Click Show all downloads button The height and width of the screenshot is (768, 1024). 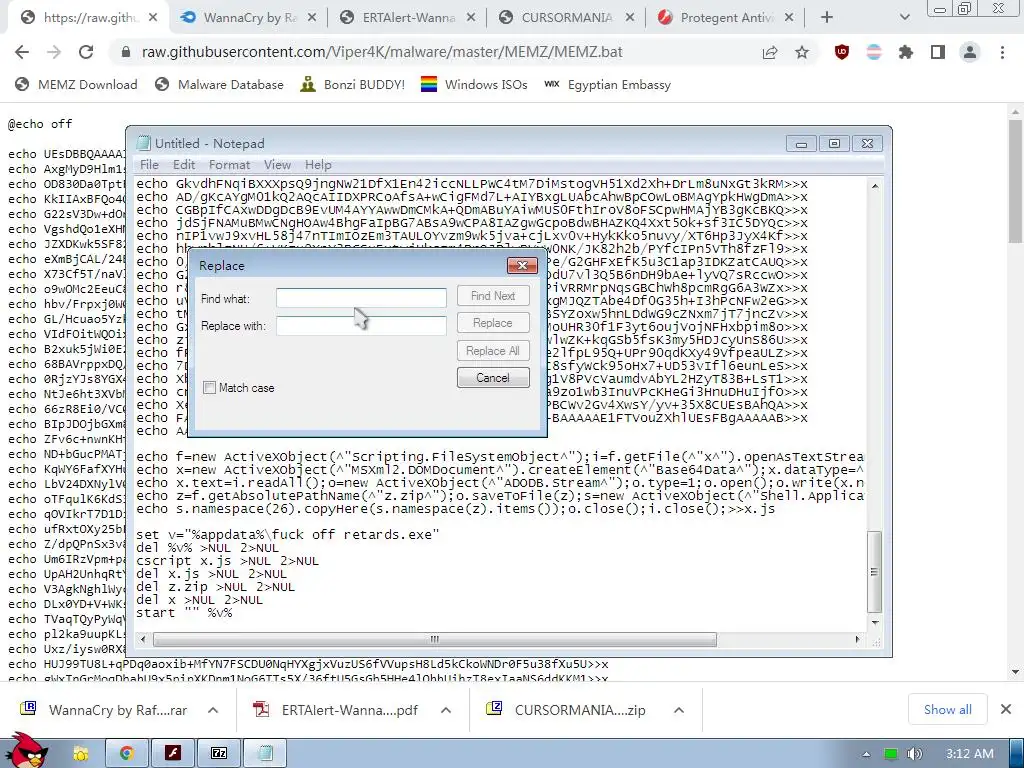[948, 710]
